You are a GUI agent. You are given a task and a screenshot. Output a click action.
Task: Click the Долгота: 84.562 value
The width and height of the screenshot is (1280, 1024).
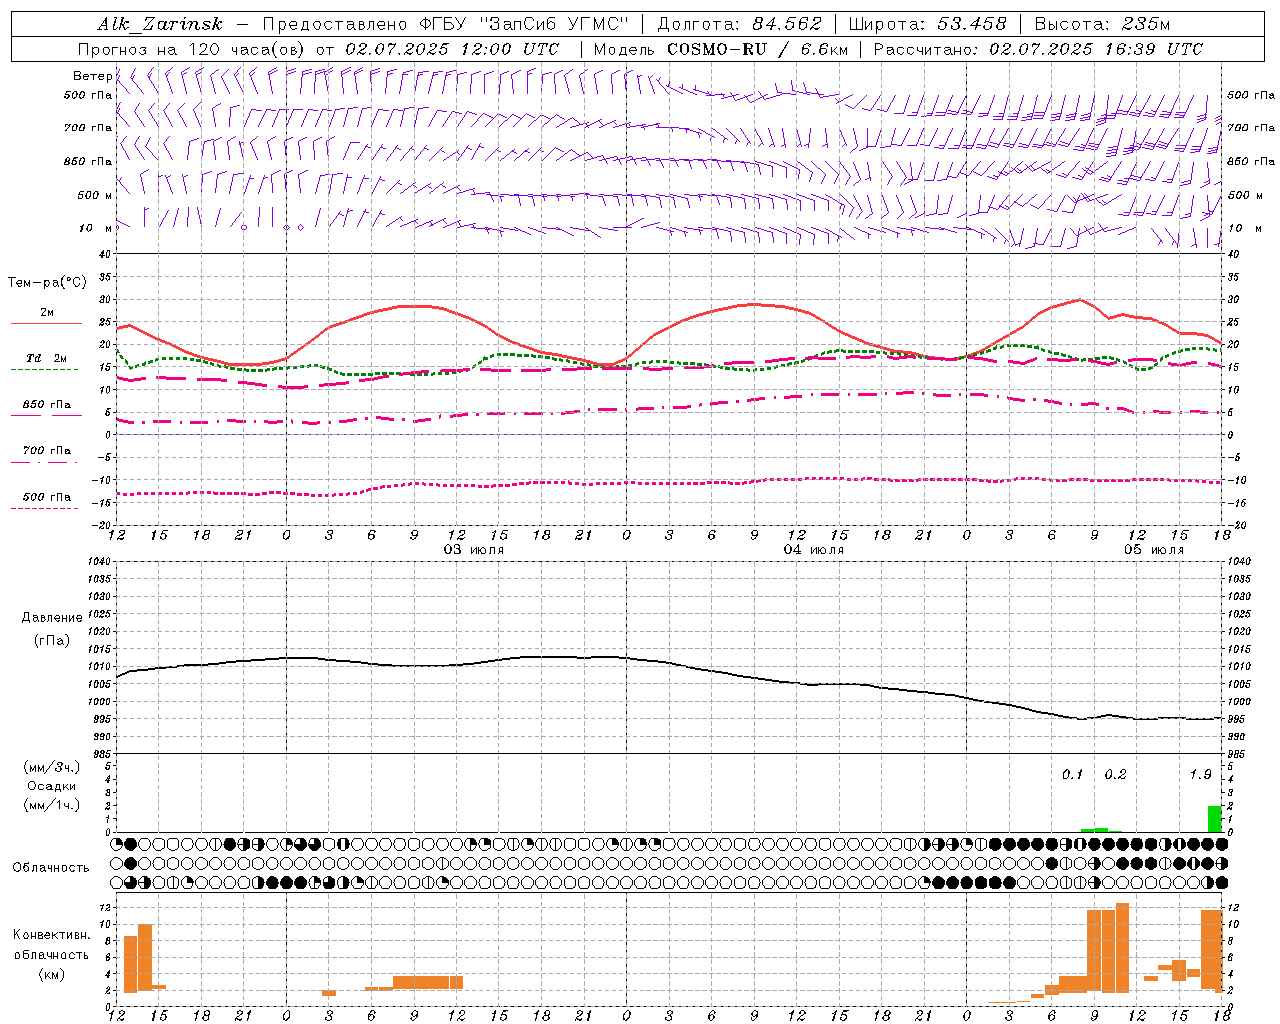739,24
